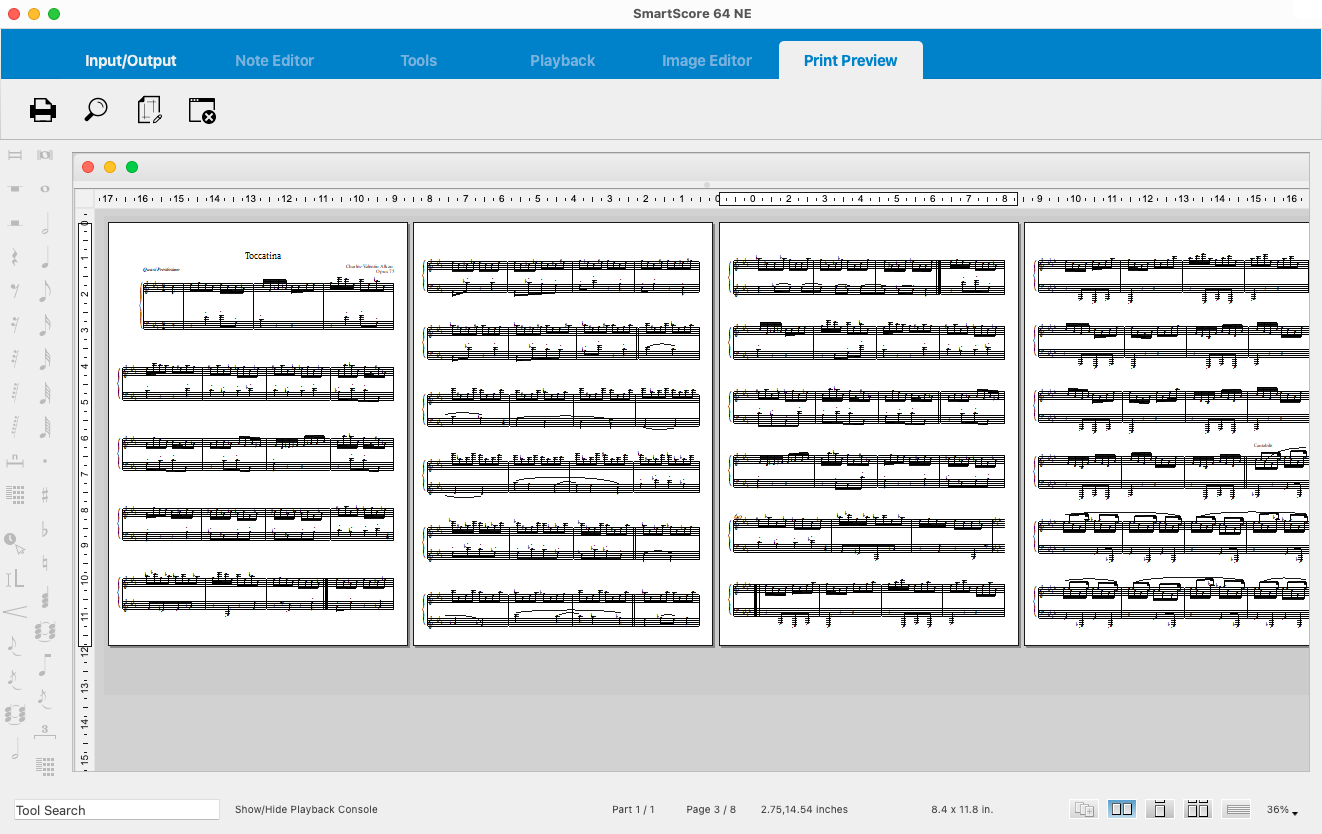Select the crescendo hairpin tool
Viewport: 1322px width, 834px height.
15,612
